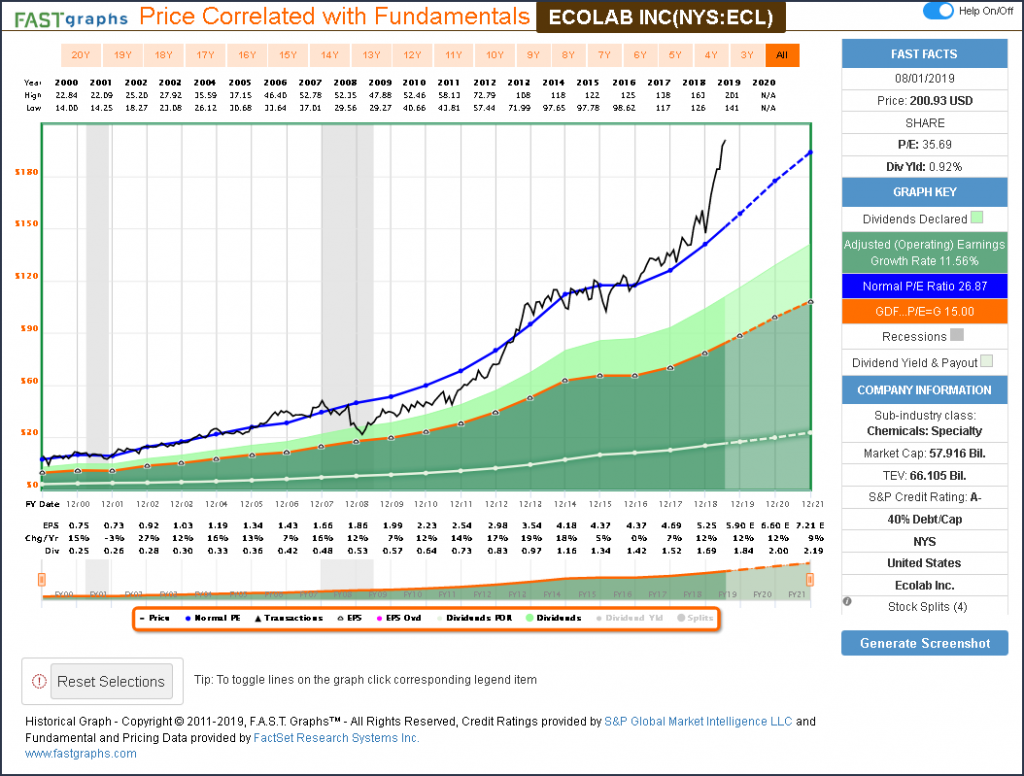Click the left handle of the range slider
This screenshot has width=1024, height=776.
42,580
